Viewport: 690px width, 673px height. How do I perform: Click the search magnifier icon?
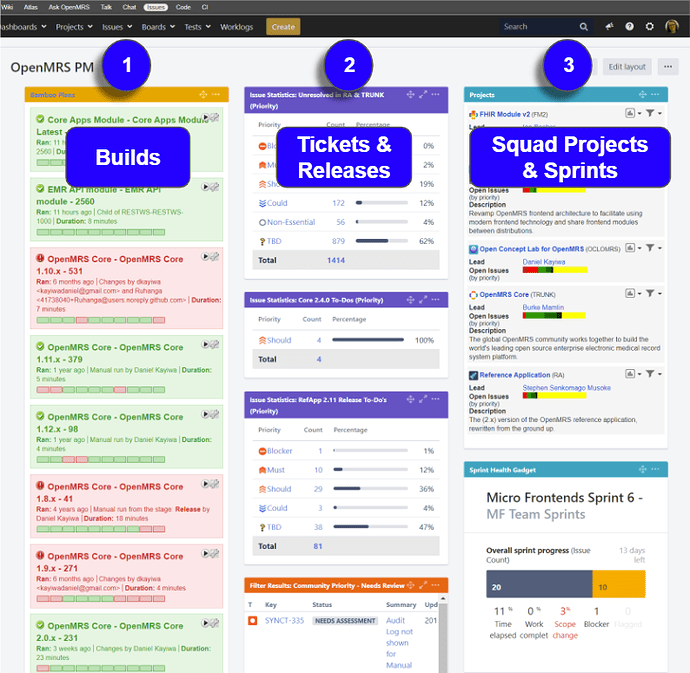click(584, 27)
